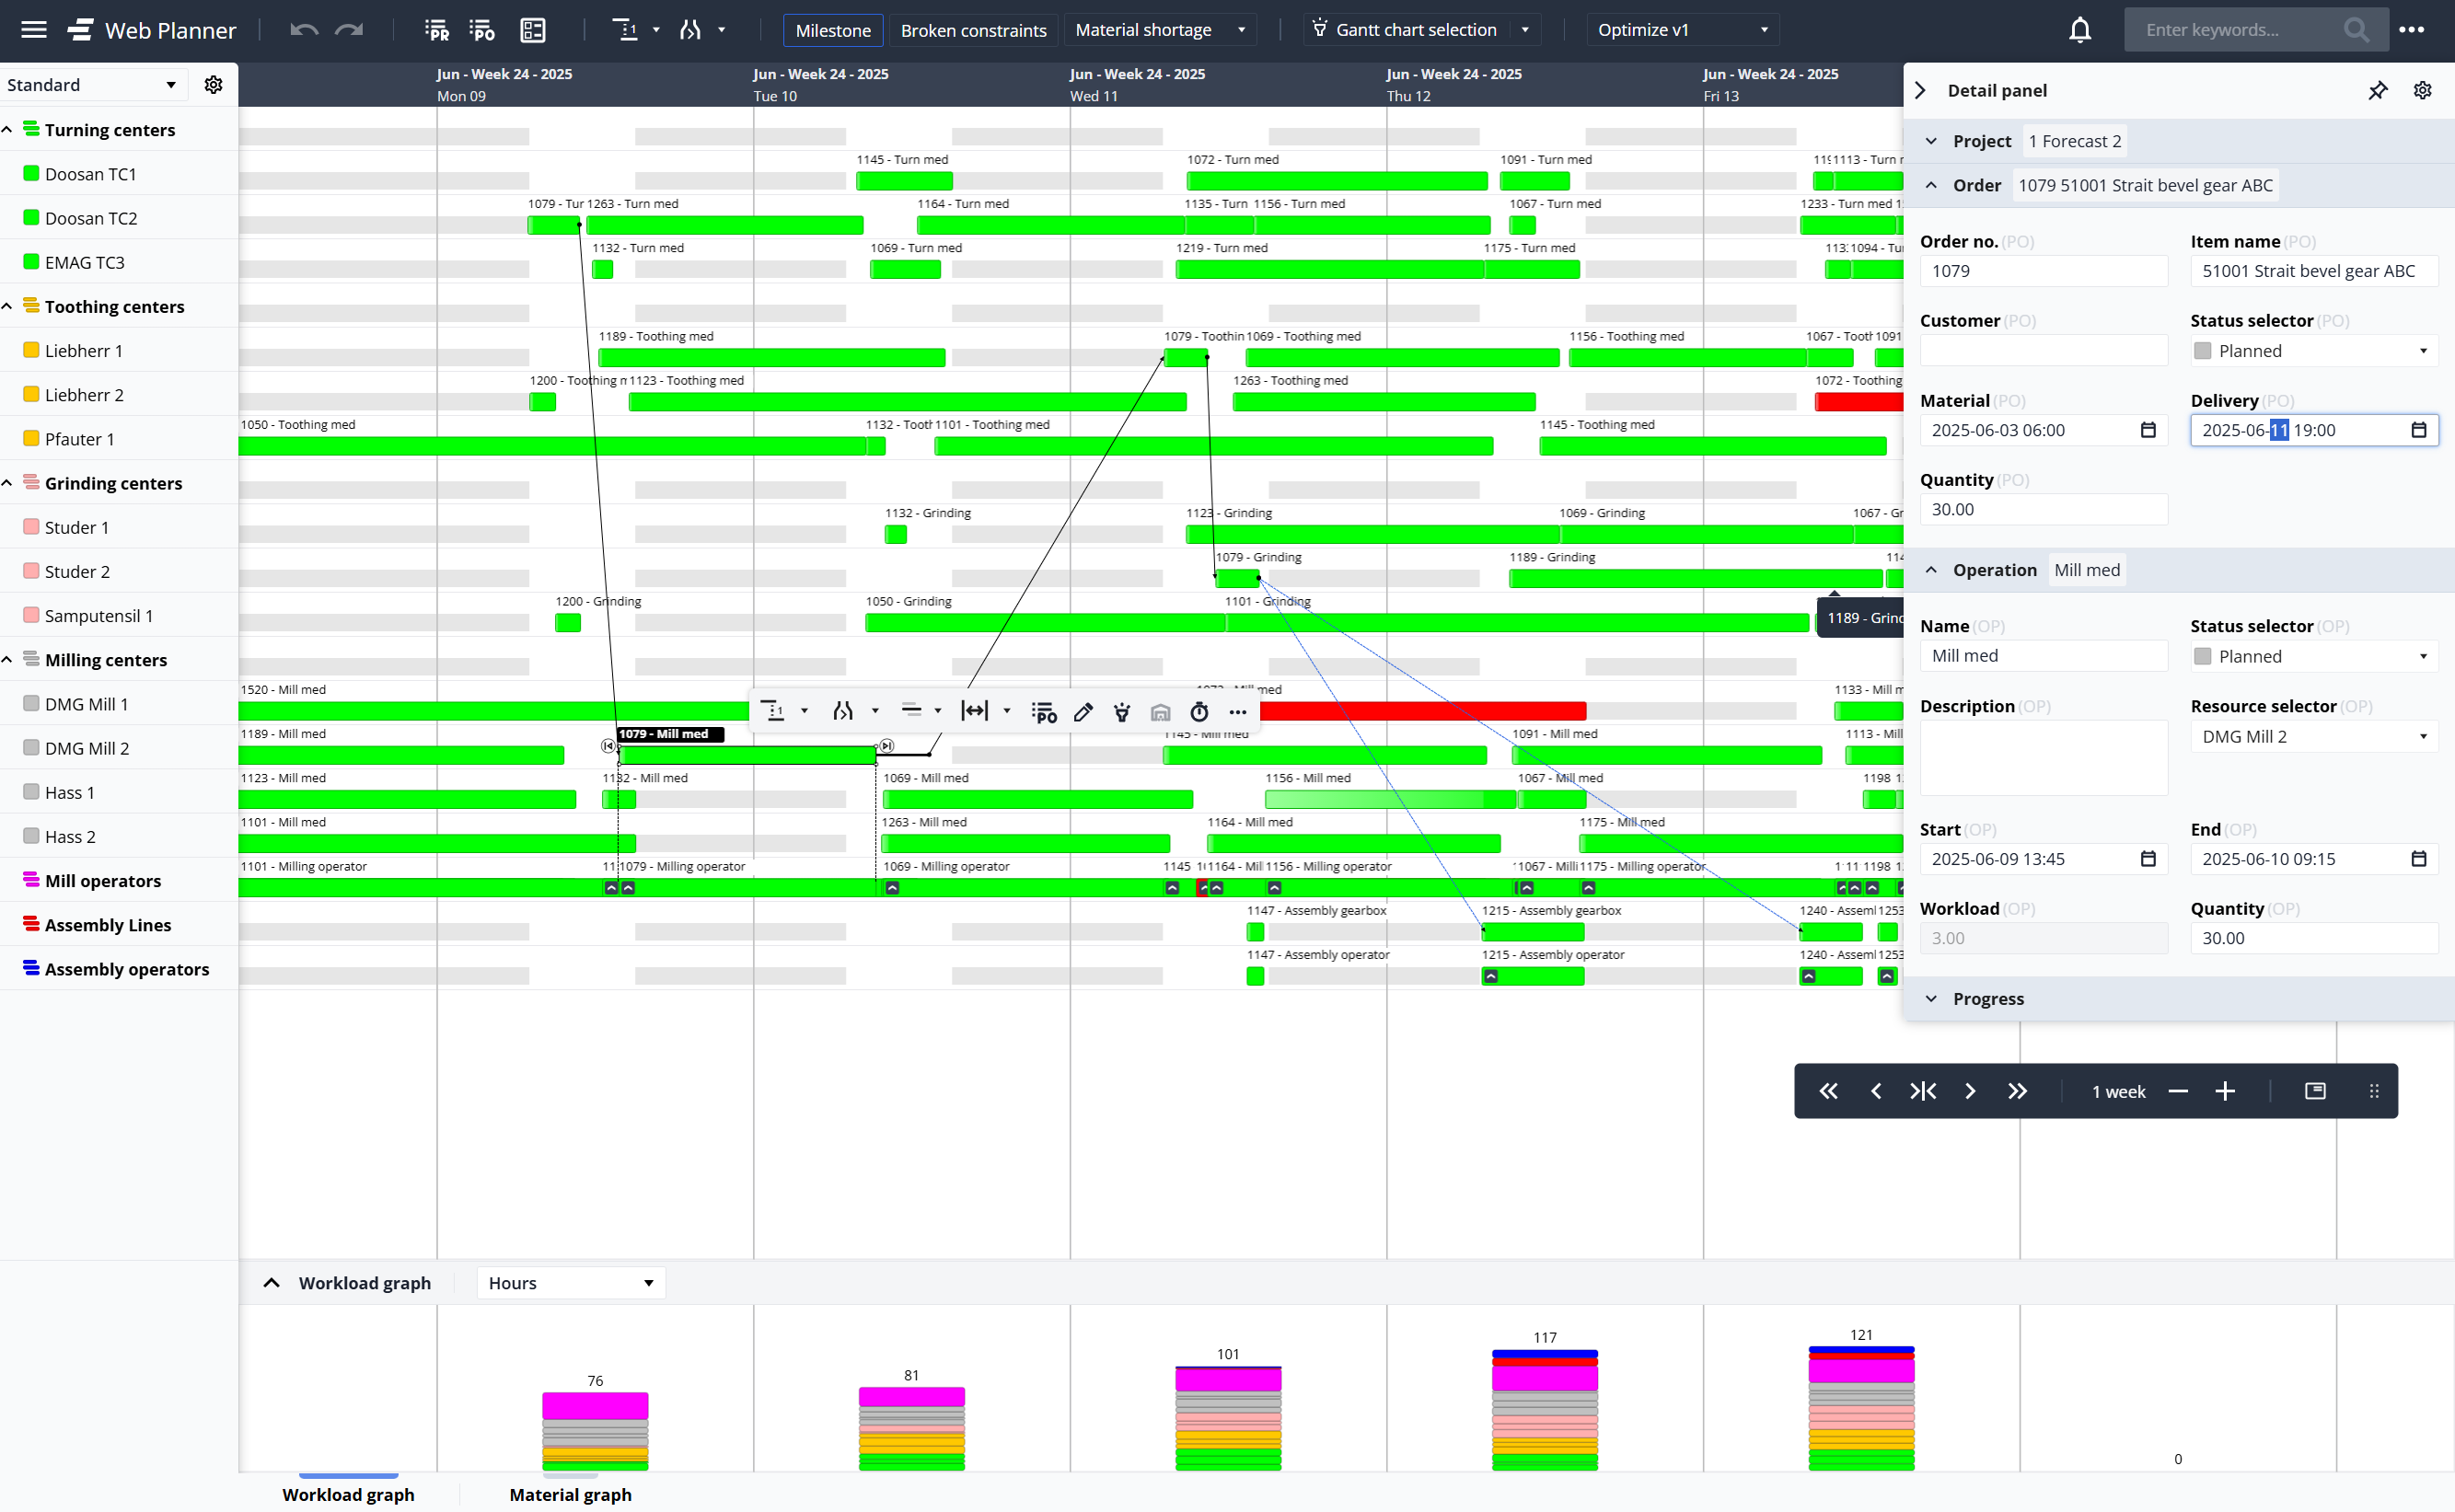Pin the Detail panel

[x=2378, y=91]
